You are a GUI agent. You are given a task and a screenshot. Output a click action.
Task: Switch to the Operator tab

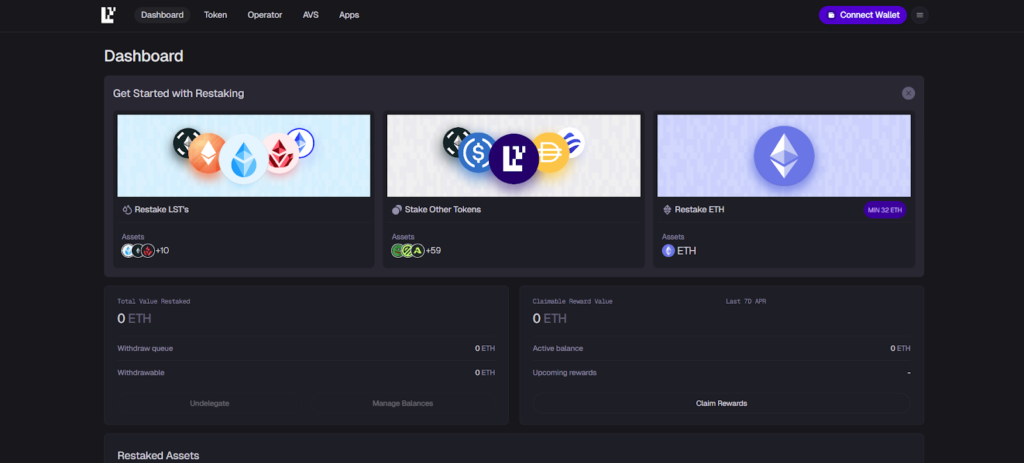click(265, 15)
